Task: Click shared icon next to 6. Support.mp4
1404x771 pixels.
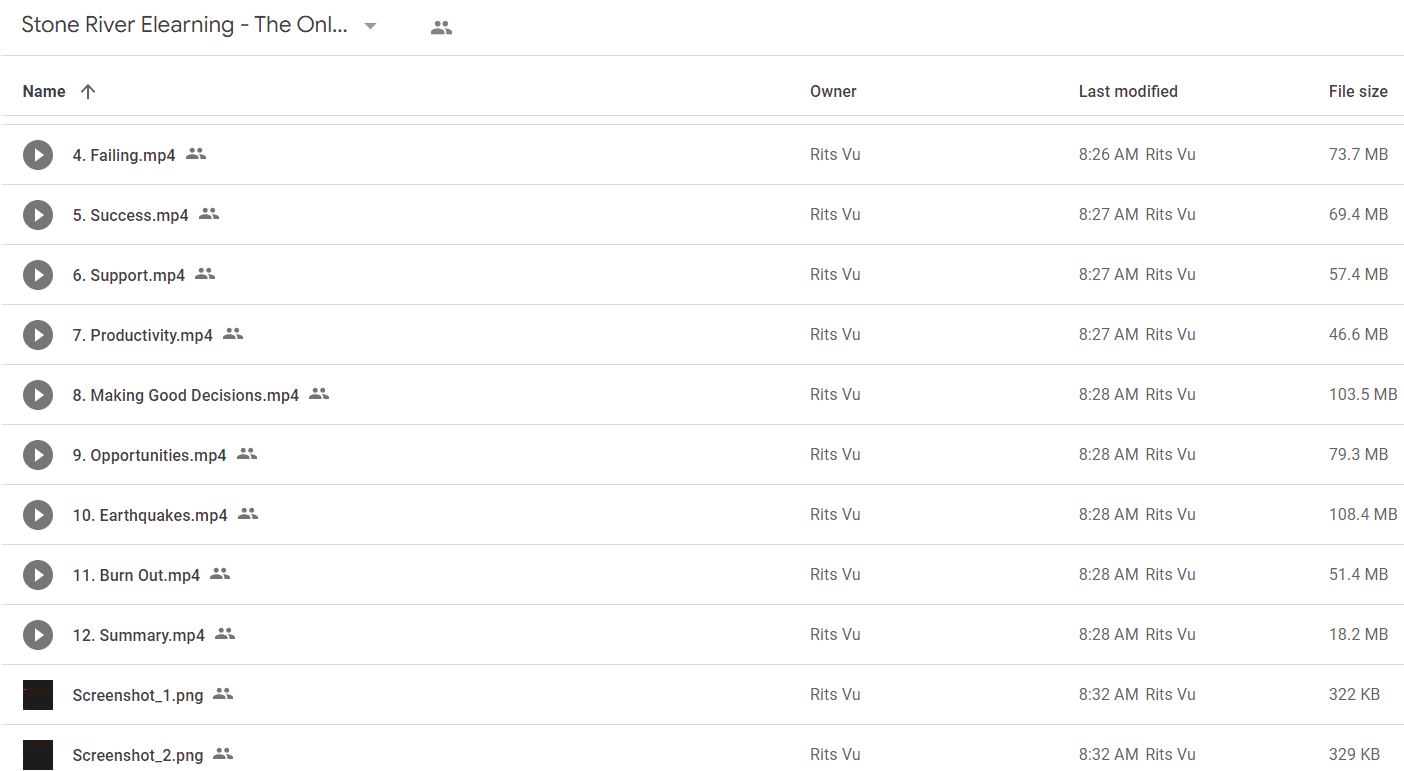Action: [205, 274]
